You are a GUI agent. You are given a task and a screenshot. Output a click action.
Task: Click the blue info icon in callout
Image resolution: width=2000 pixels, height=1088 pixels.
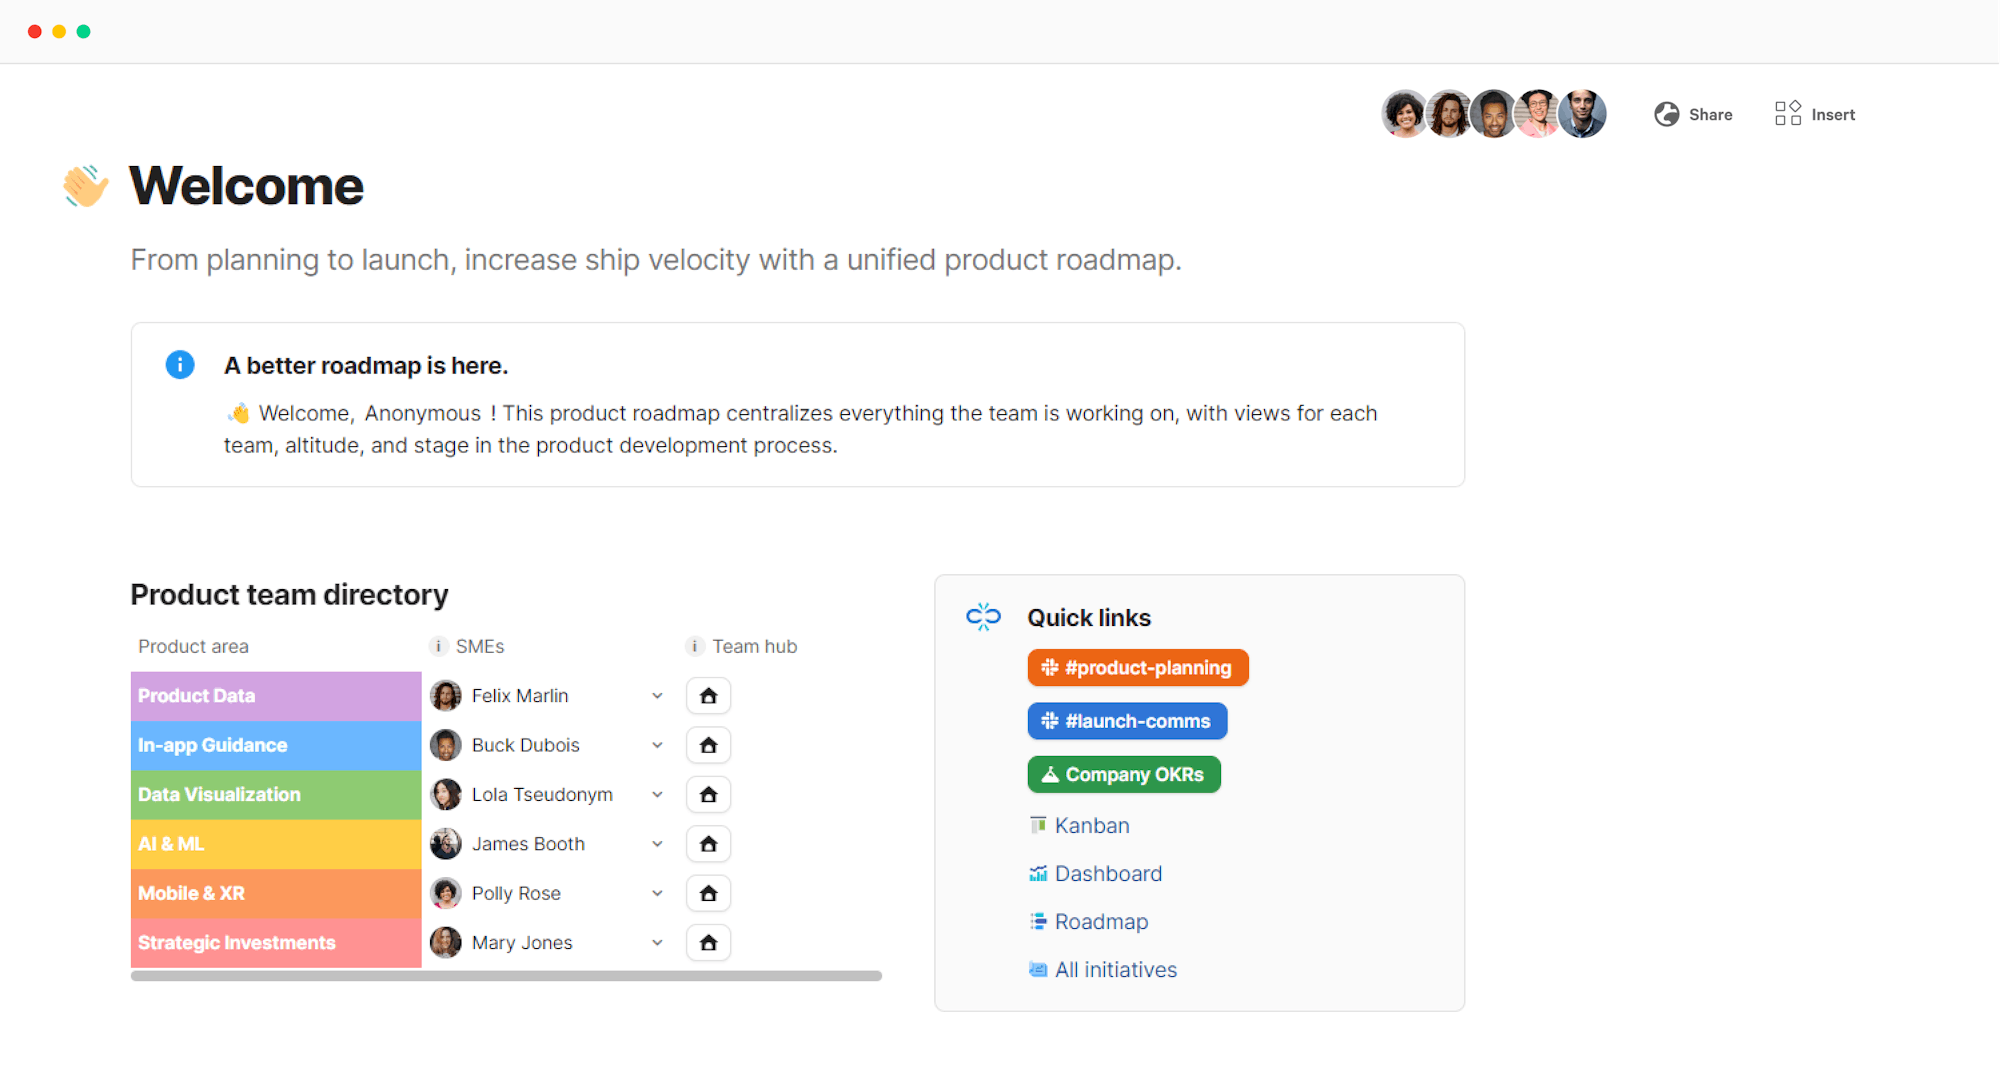(x=180, y=365)
